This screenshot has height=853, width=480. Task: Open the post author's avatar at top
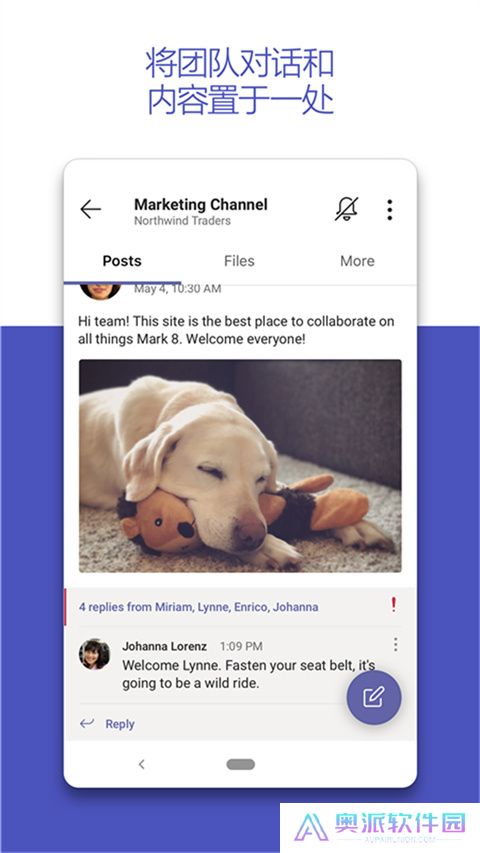coord(100,291)
